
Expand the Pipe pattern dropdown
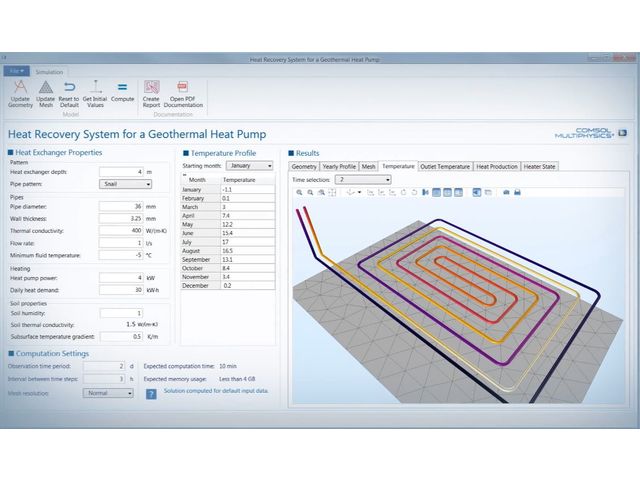(125, 184)
